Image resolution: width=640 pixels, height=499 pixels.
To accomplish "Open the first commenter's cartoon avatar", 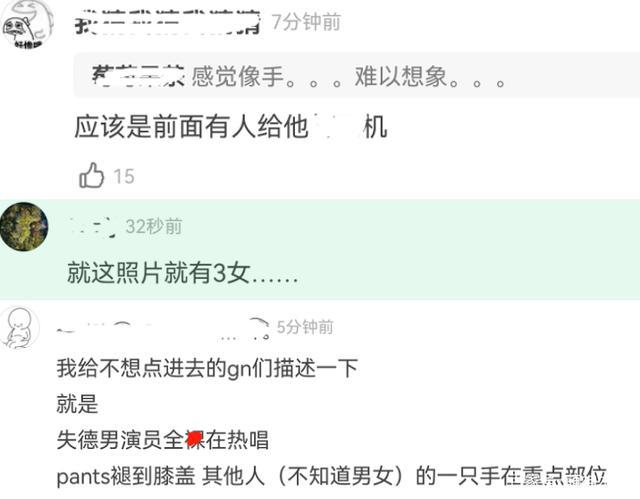I will pyautogui.click(x=27, y=24).
